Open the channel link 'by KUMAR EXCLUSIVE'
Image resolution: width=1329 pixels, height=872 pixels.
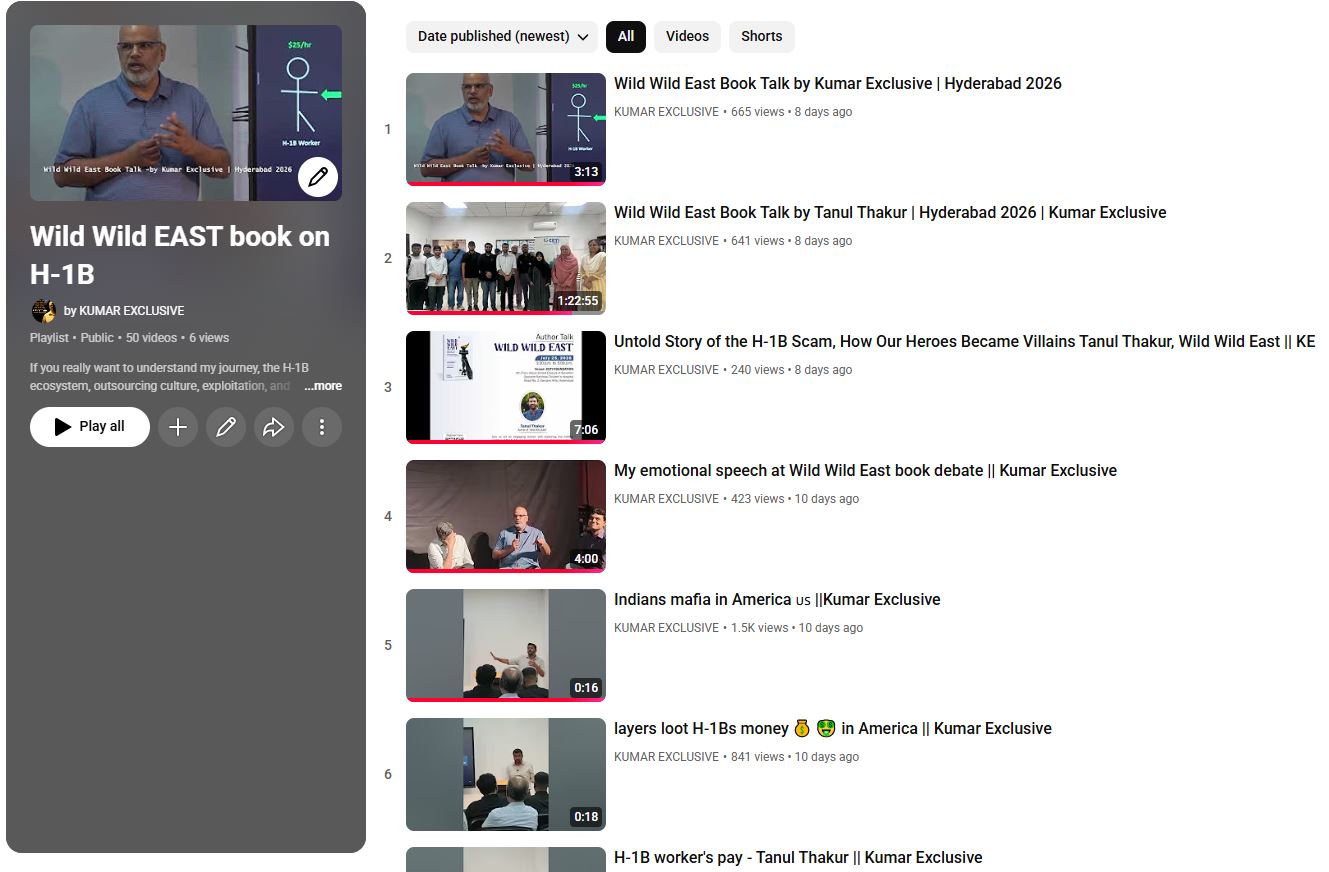[124, 311]
